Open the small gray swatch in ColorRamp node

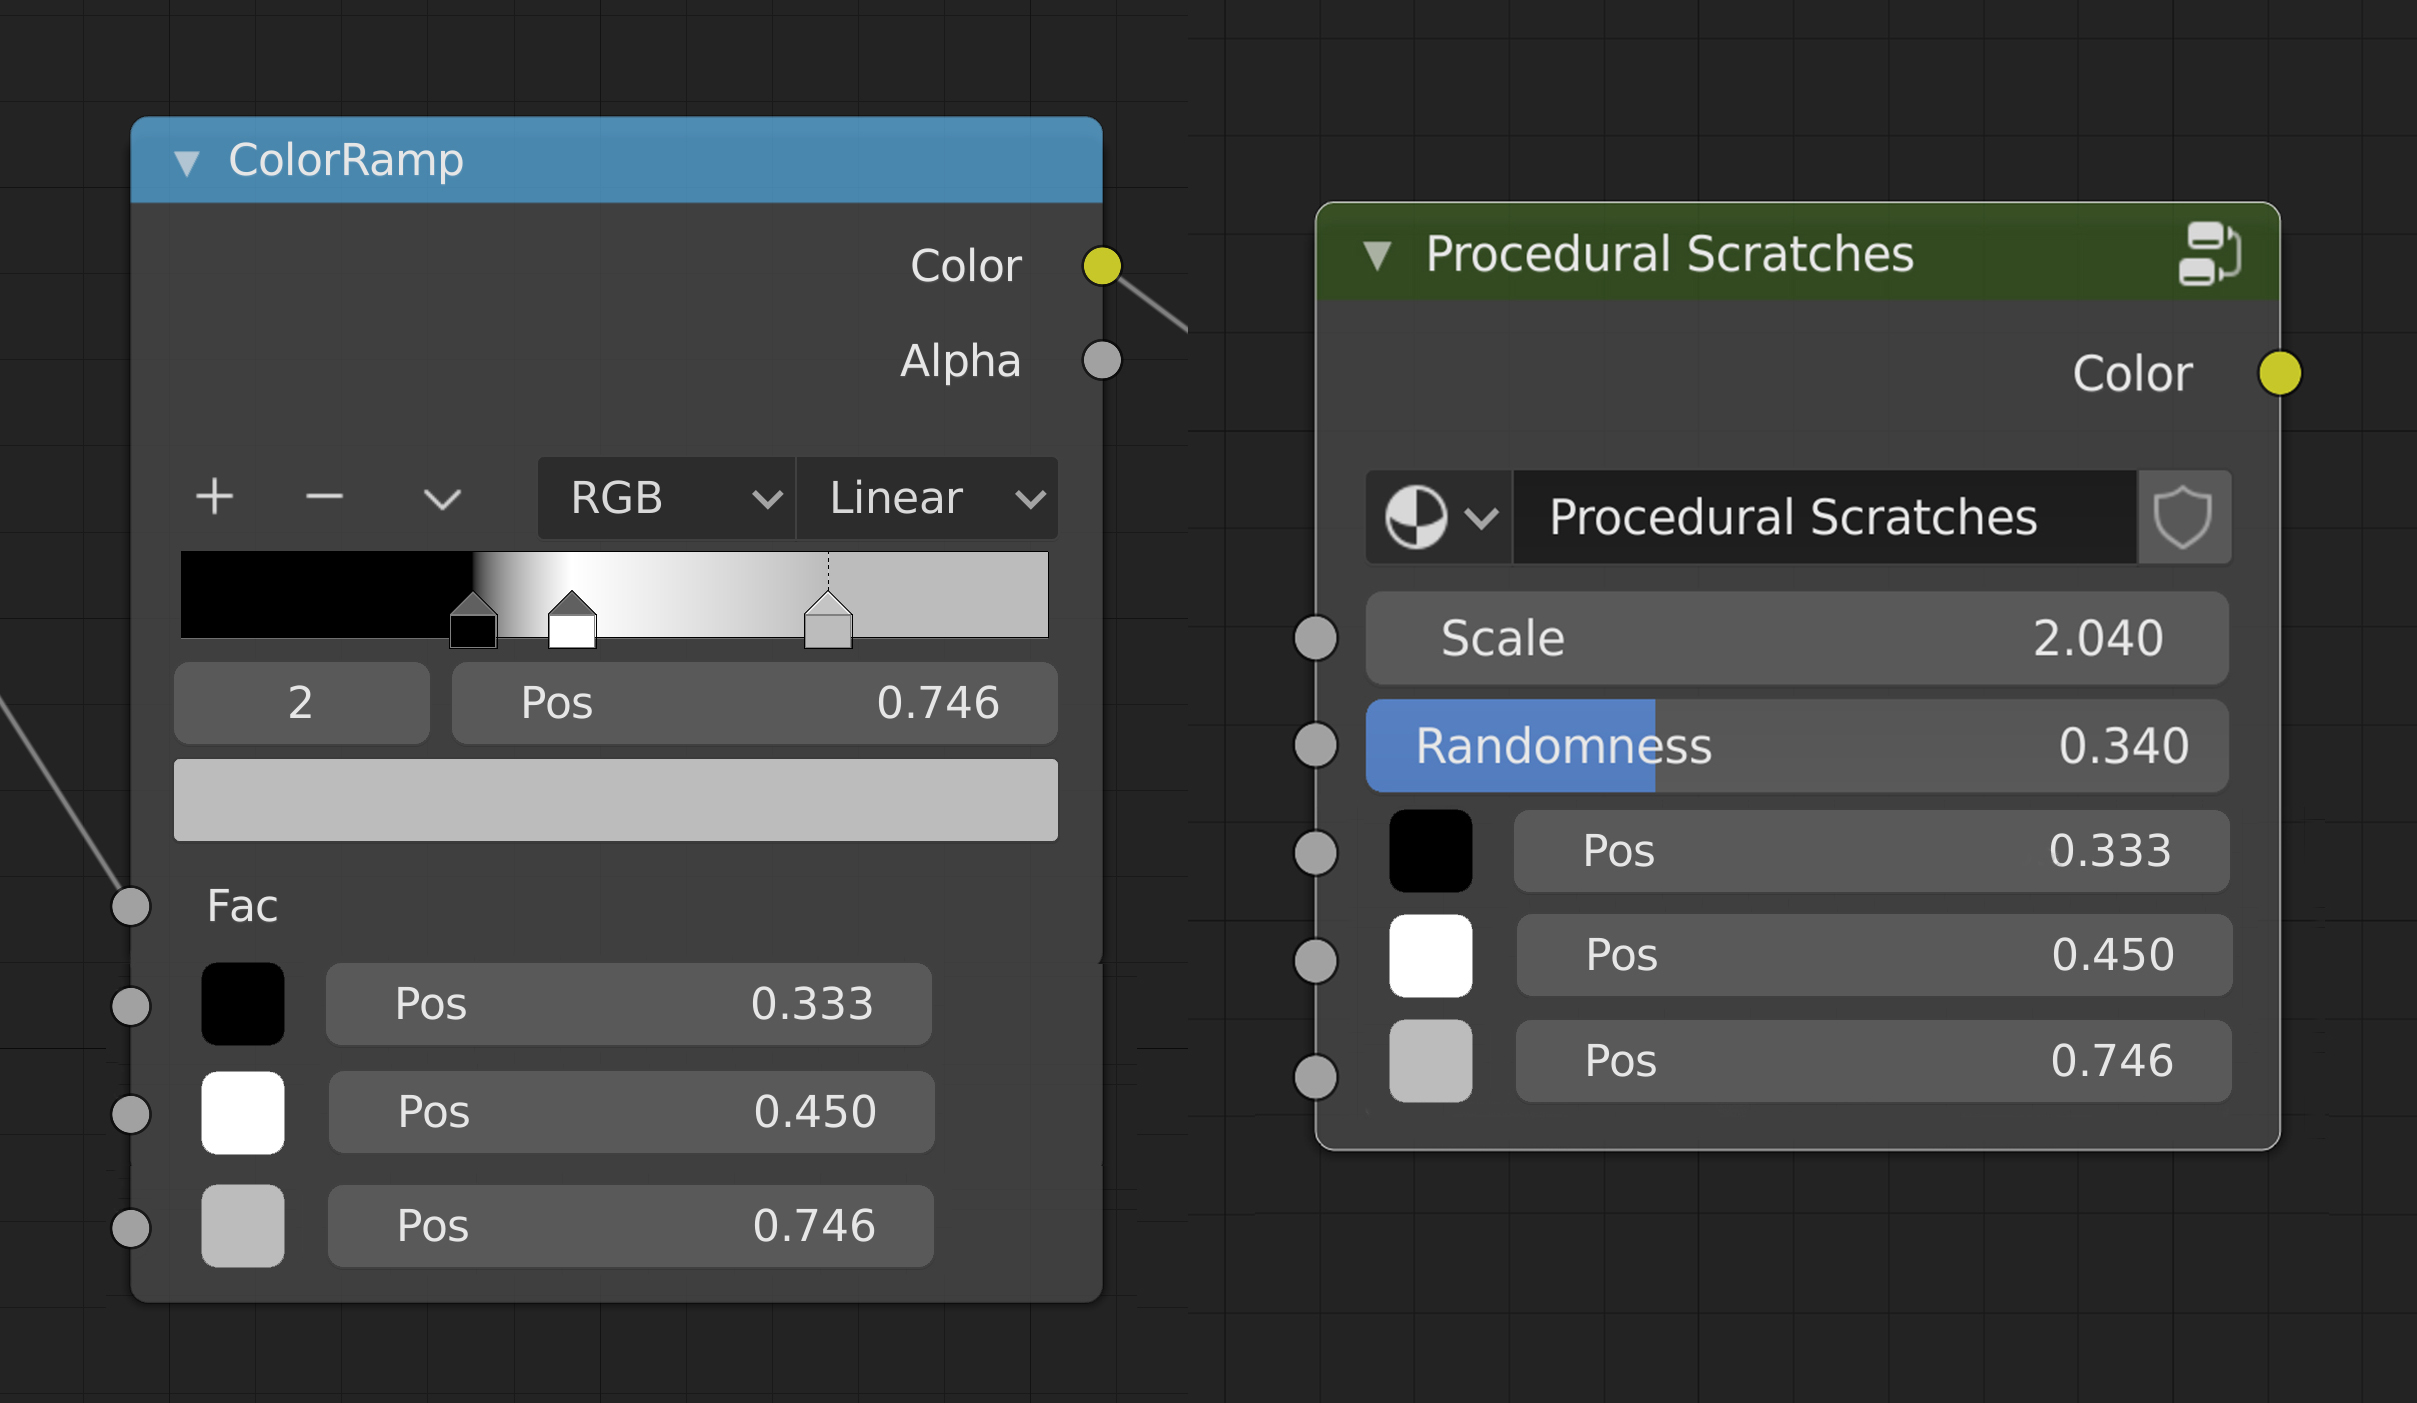point(243,1226)
